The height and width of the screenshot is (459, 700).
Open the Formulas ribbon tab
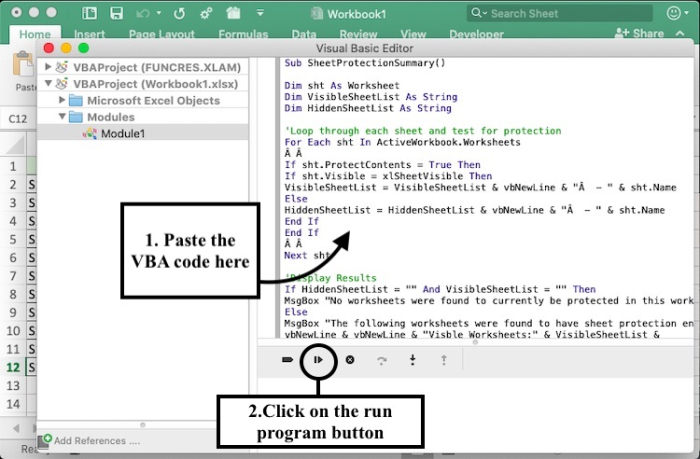coord(243,34)
